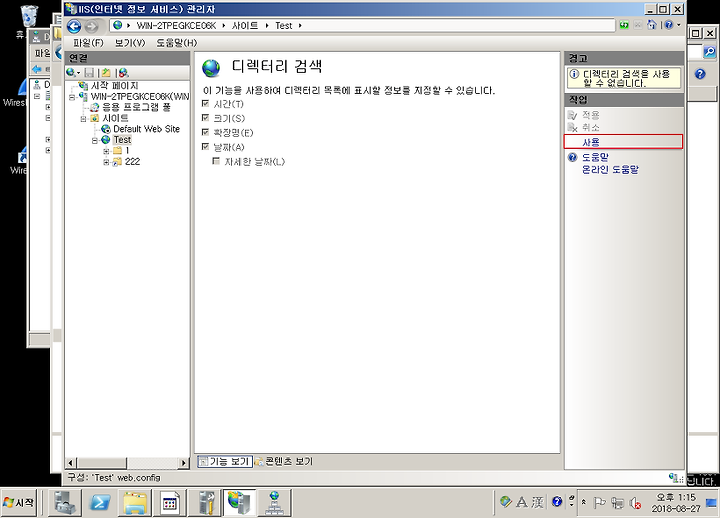Open the breadcrumb arrow after WIN-2TPEGKCE06K
The width and height of the screenshot is (720, 518).
point(224,26)
